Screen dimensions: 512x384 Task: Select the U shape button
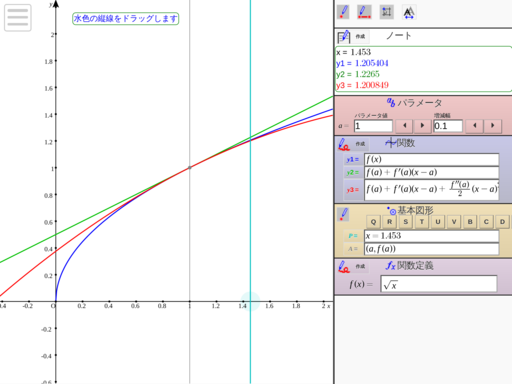pos(438,222)
